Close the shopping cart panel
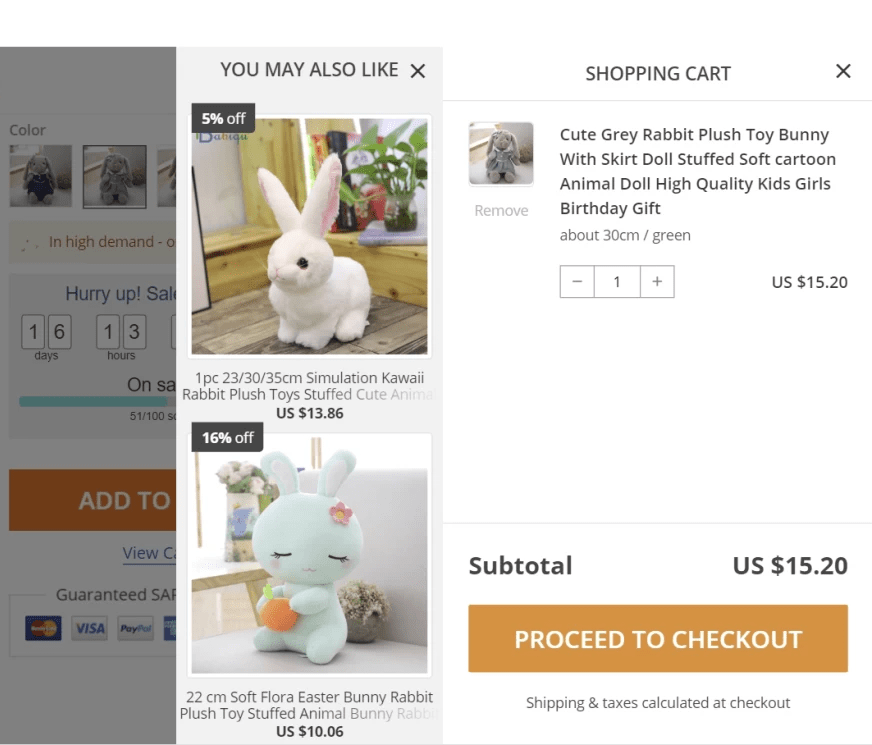This screenshot has width=872, height=745. coord(843,71)
